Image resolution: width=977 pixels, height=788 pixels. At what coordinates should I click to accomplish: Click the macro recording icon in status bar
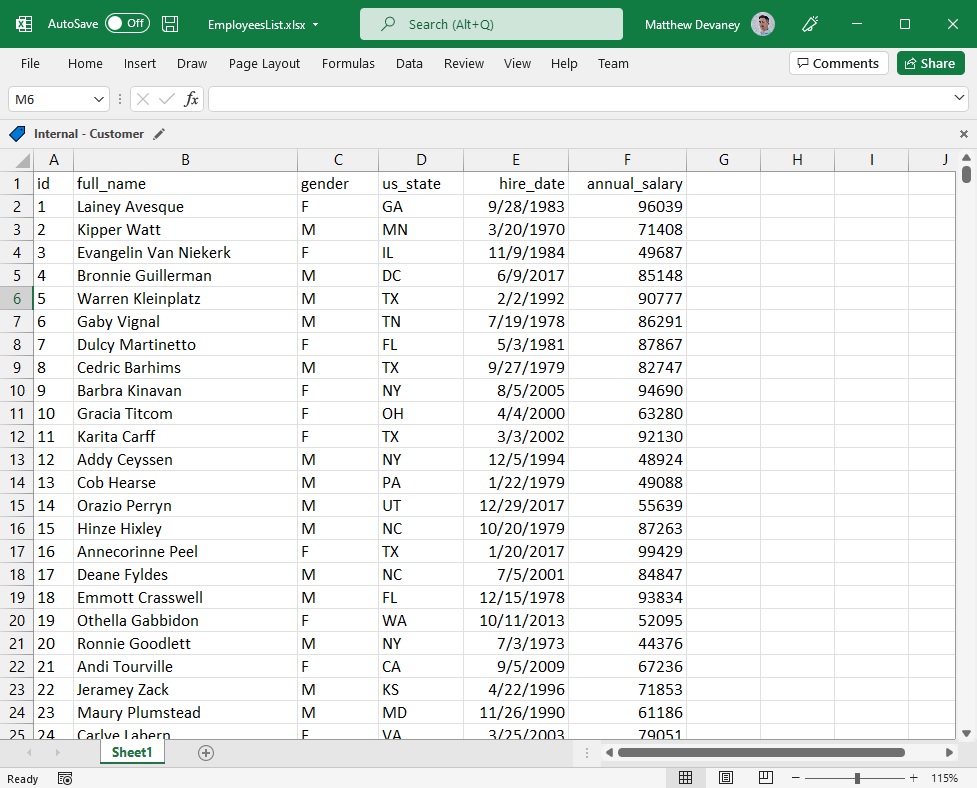pos(65,779)
